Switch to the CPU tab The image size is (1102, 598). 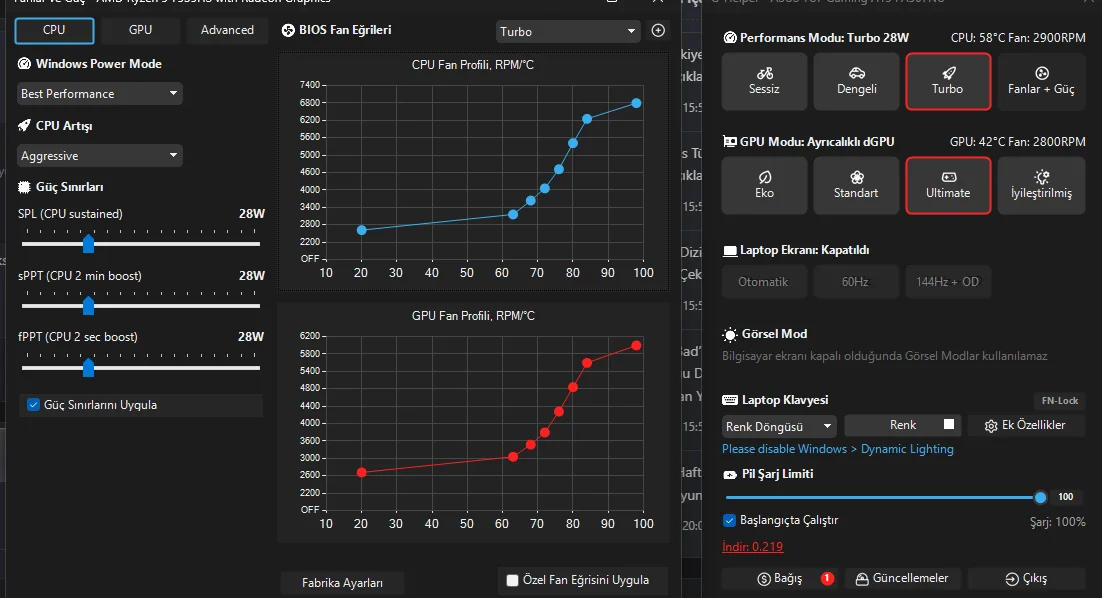54,30
